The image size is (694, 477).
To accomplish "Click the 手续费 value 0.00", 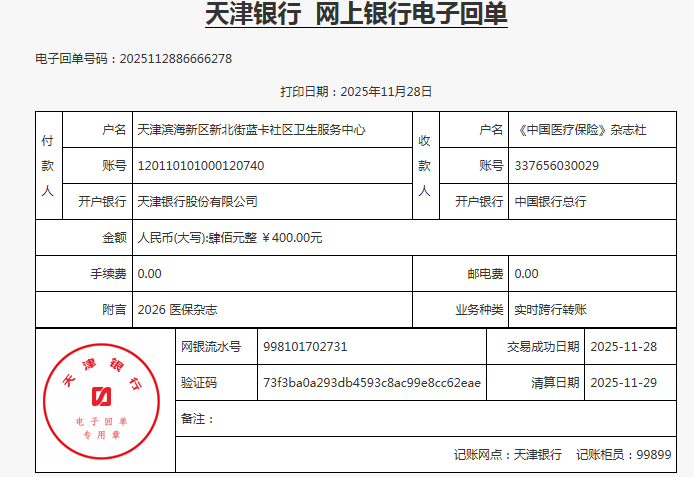I will (149, 273).
